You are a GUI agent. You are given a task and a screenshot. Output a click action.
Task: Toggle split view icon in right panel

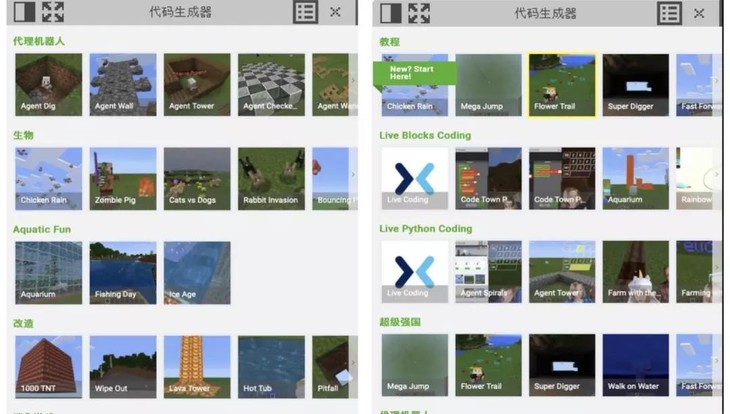(x=391, y=13)
